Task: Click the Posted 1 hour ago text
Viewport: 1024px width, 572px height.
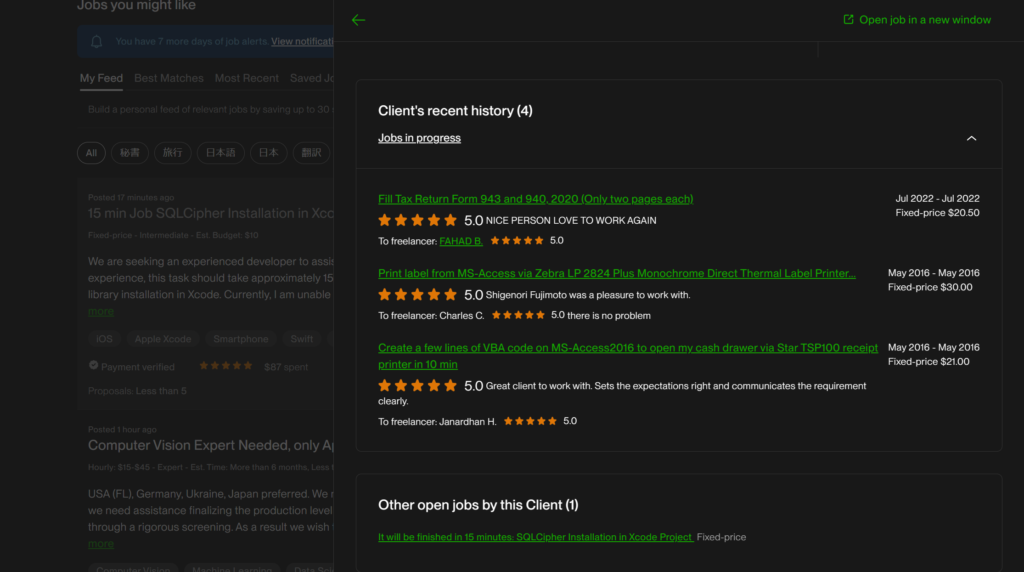Action: click(122, 430)
